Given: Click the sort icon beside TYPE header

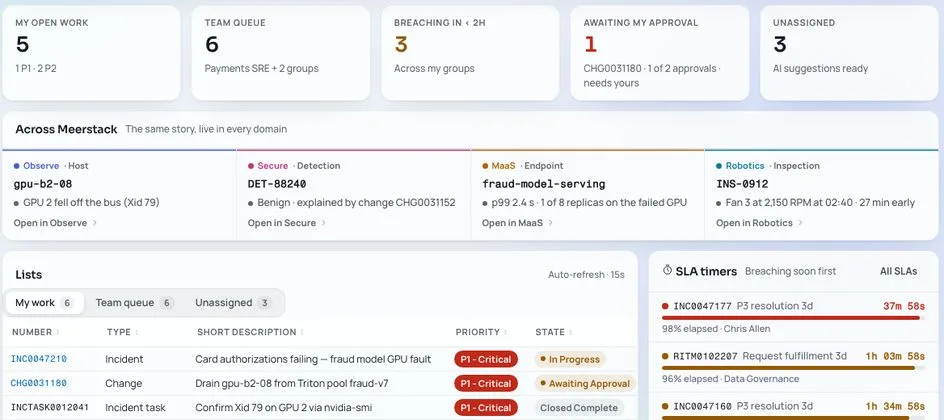Looking at the screenshot, I should tap(137, 332).
